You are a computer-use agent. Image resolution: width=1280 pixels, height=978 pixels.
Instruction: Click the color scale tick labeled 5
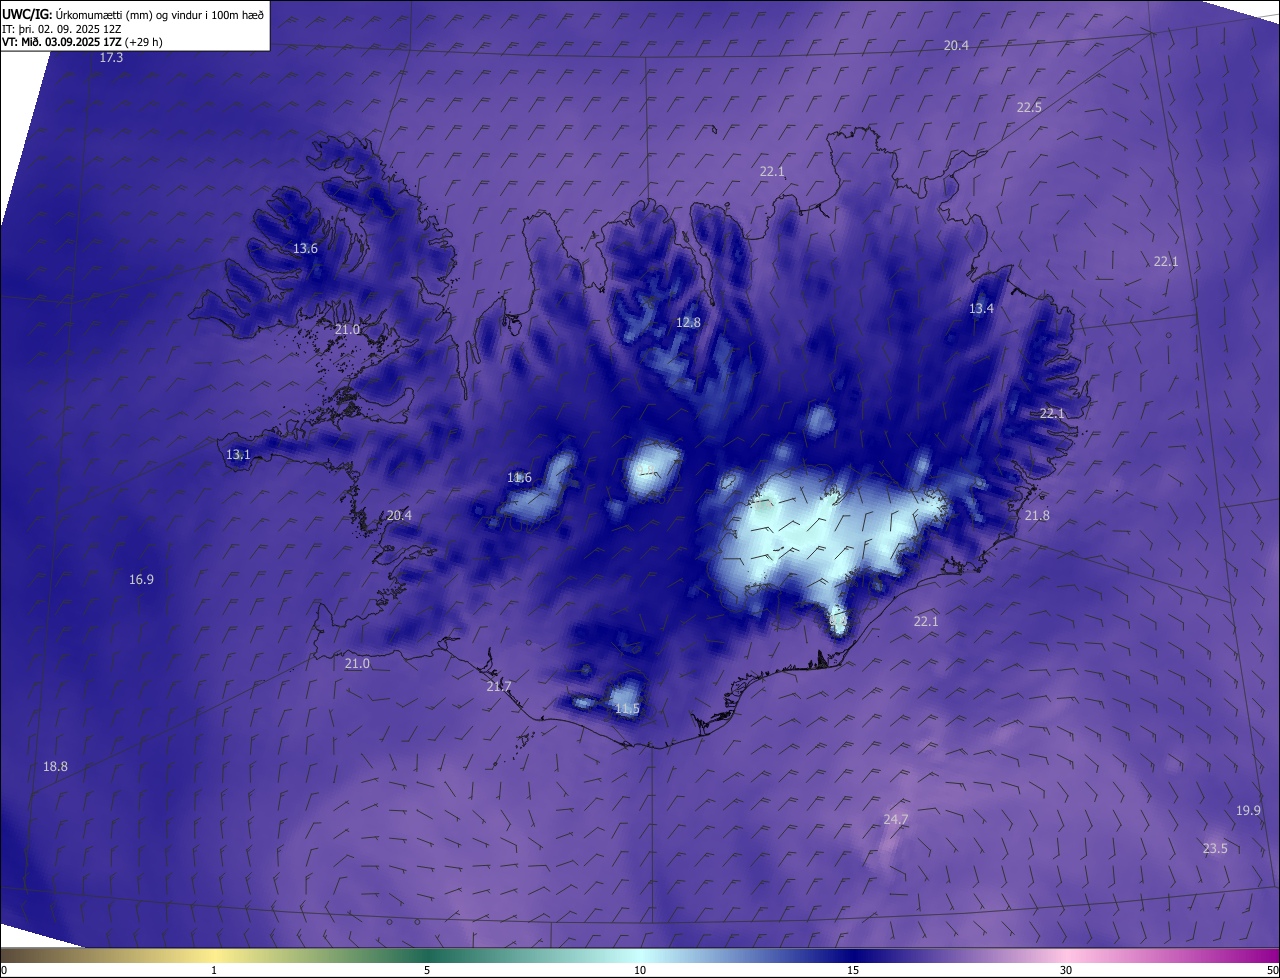click(427, 970)
